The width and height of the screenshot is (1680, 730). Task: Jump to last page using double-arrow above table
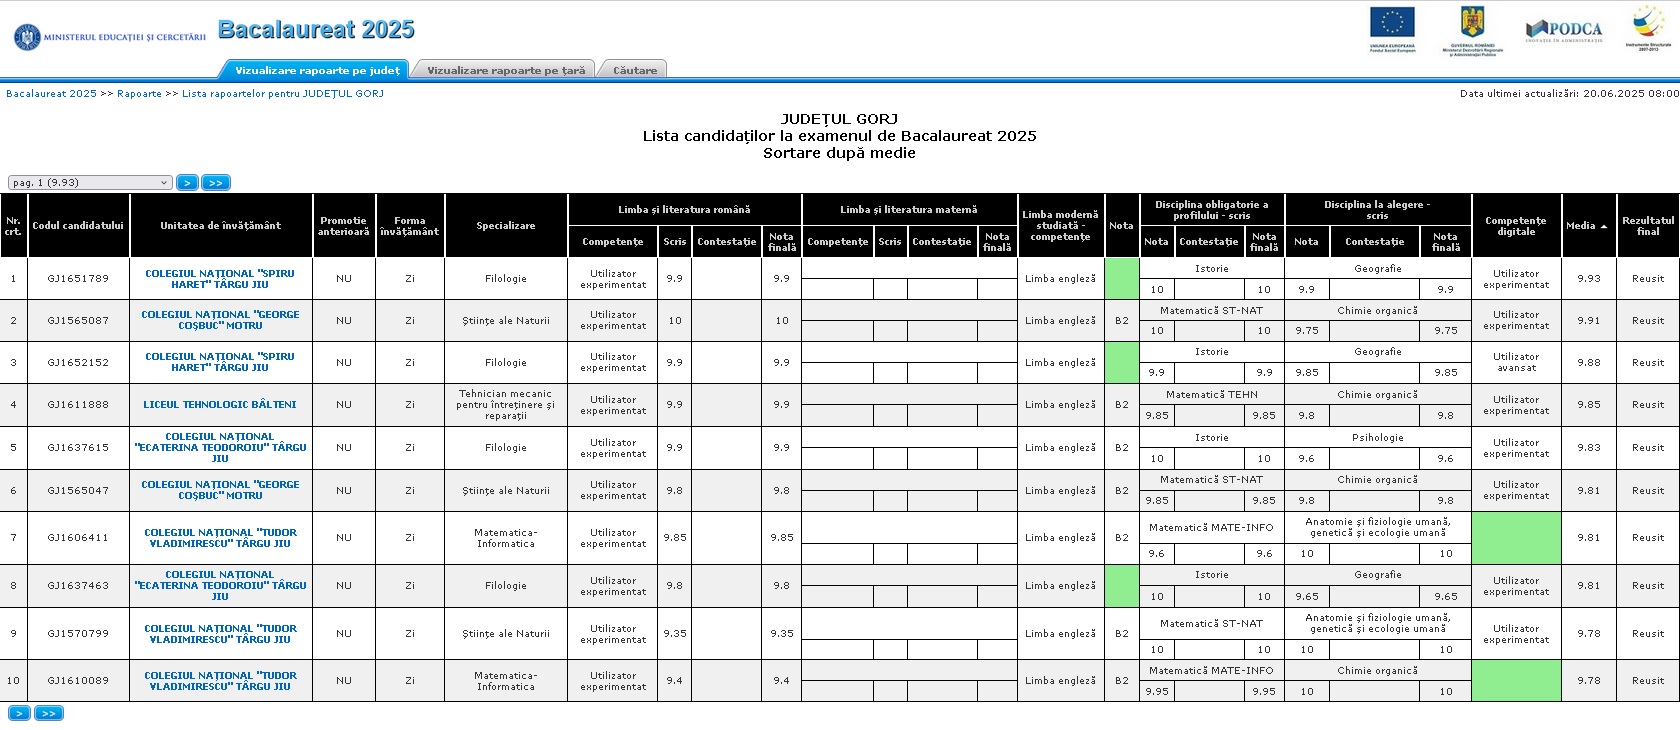coord(216,183)
